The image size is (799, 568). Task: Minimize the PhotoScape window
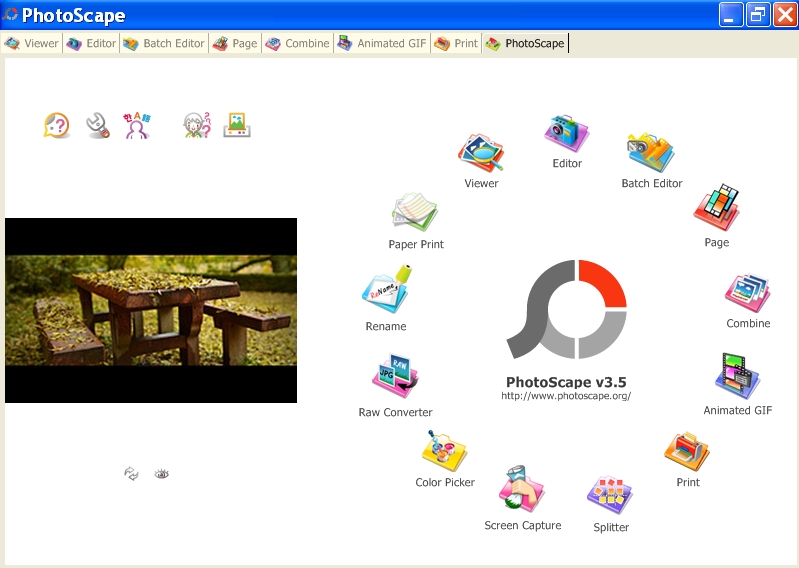pos(730,15)
